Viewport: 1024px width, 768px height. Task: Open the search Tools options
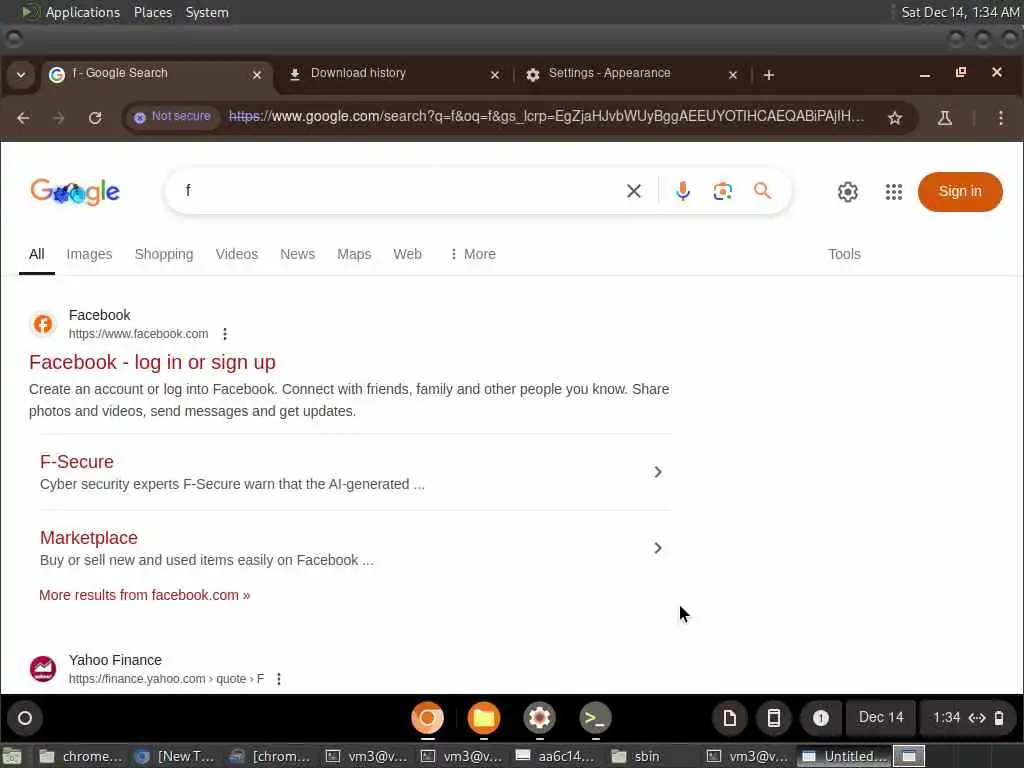844,254
